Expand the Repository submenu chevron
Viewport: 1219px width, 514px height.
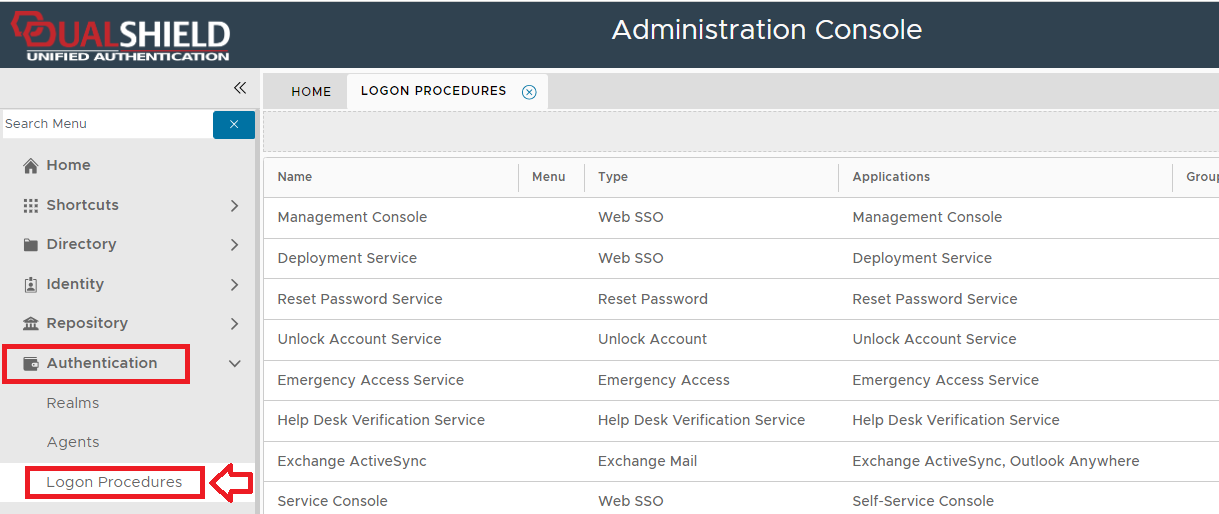pos(235,324)
